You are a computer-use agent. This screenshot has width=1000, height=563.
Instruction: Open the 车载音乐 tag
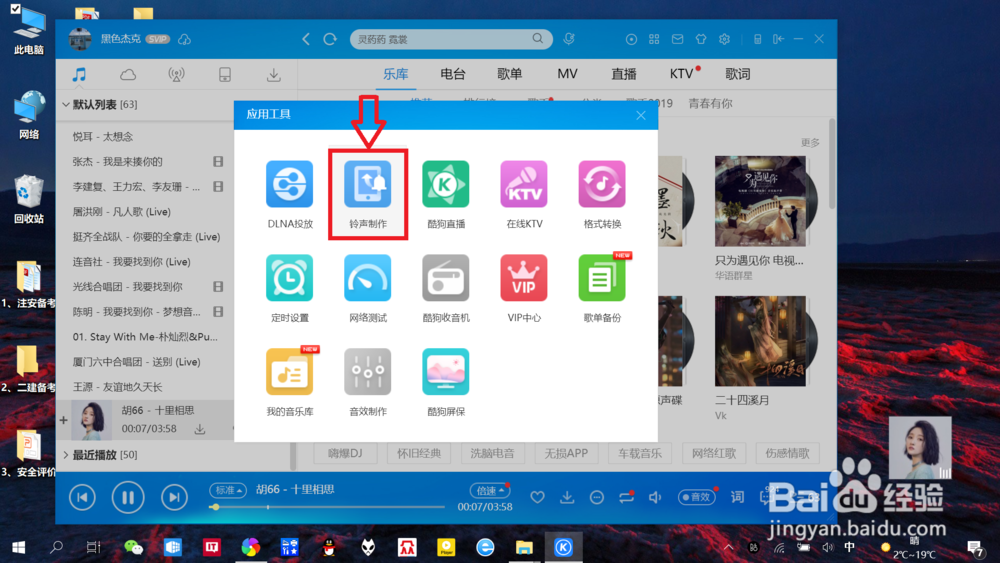coord(640,453)
